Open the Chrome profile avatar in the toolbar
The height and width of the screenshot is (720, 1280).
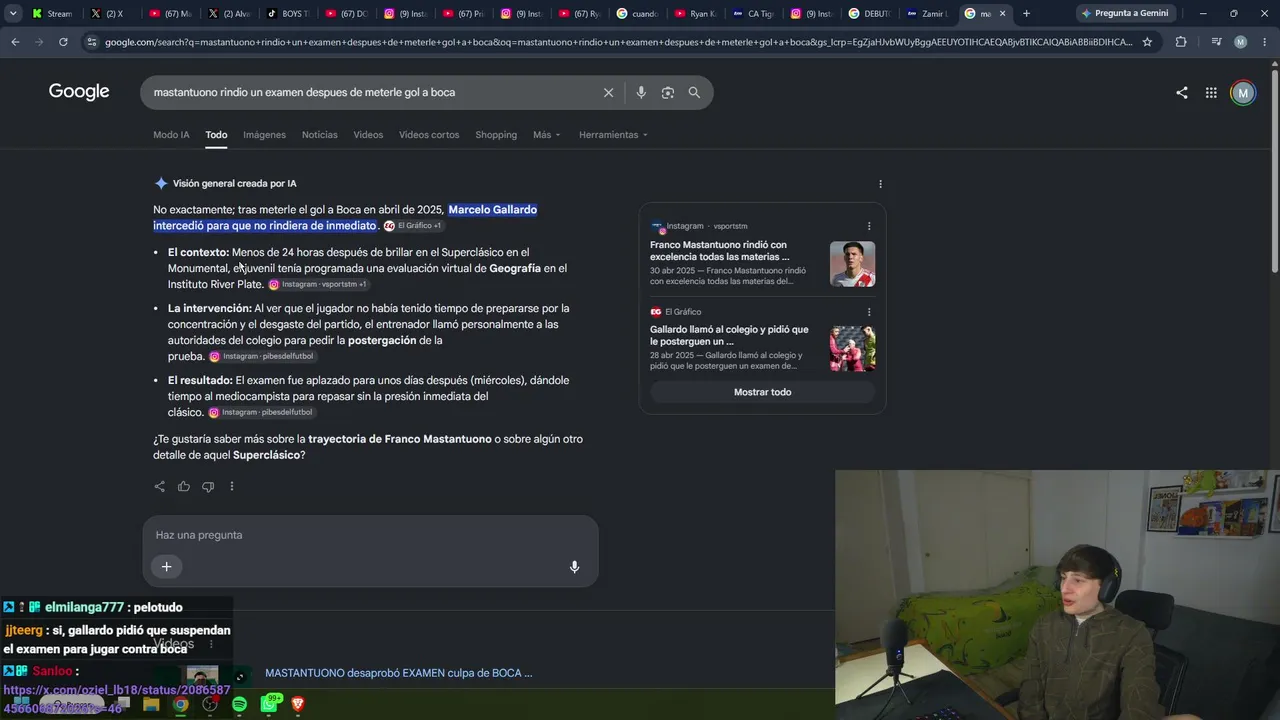coord(1240,42)
